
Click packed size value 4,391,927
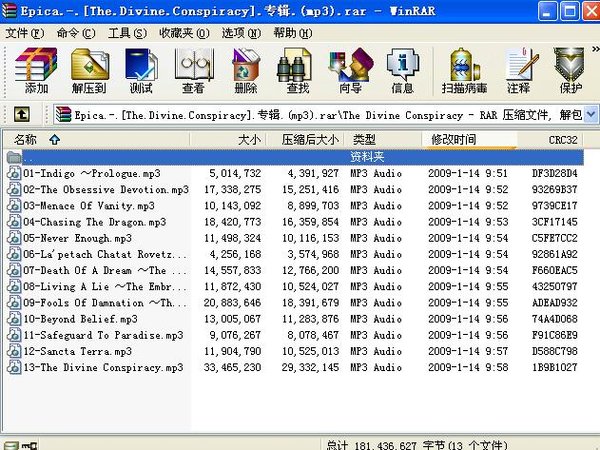313,173
